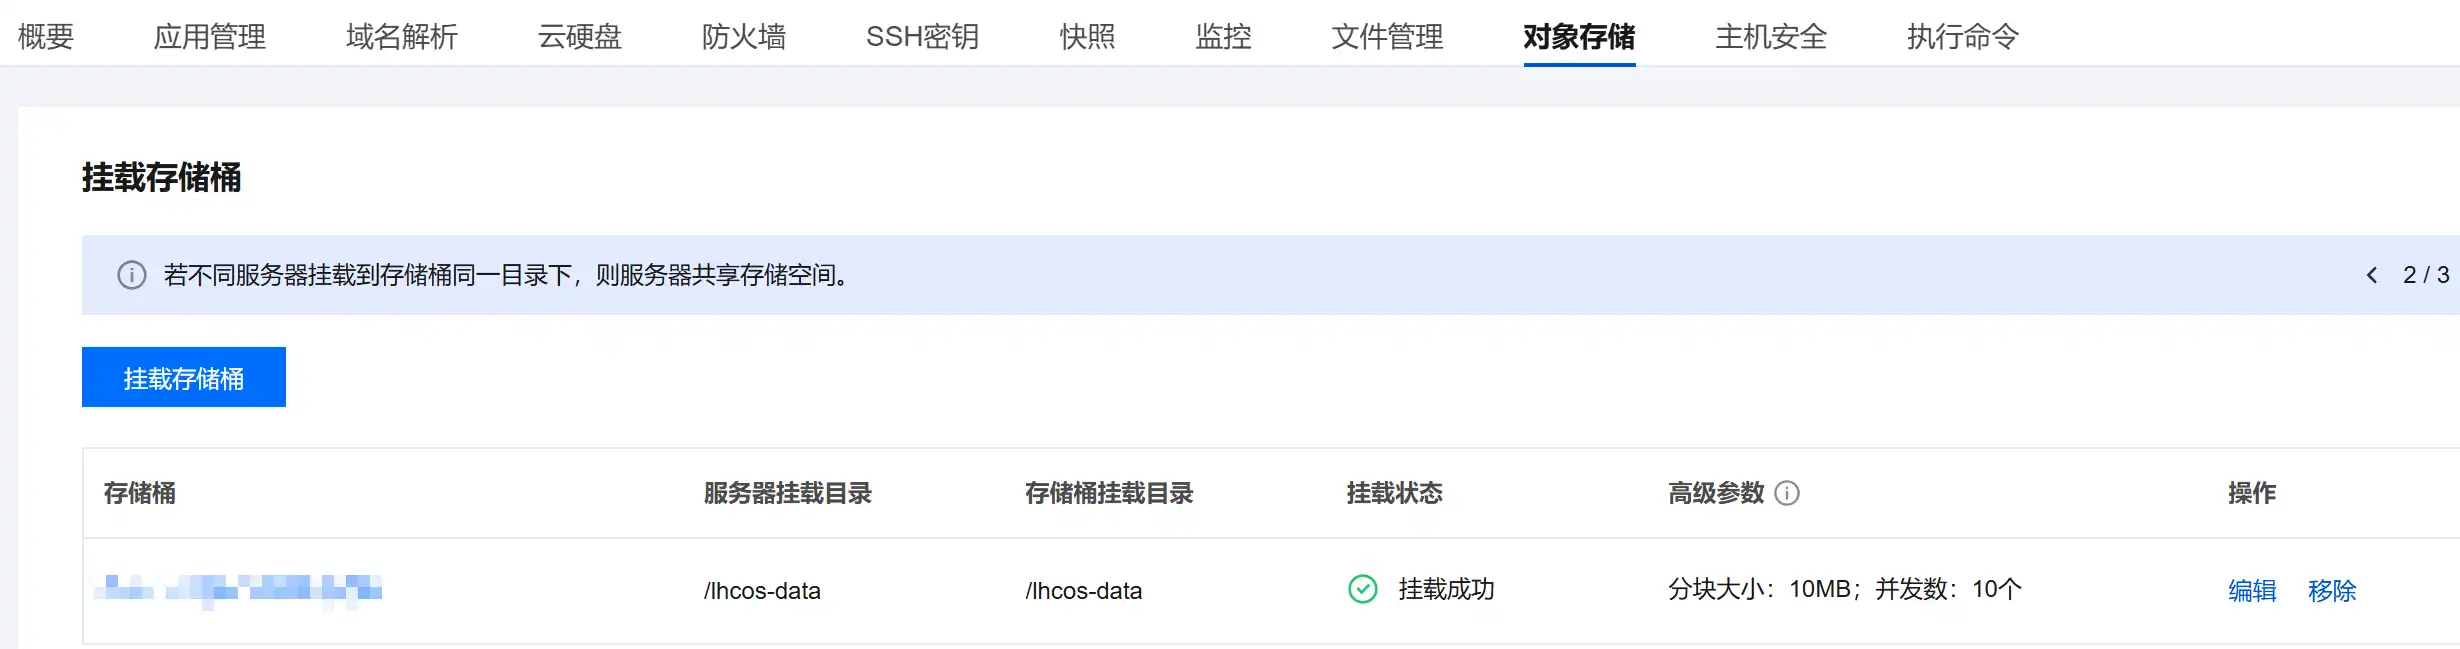
Task: Switch to 快照 tab
Action: [x=1087, y=36]
